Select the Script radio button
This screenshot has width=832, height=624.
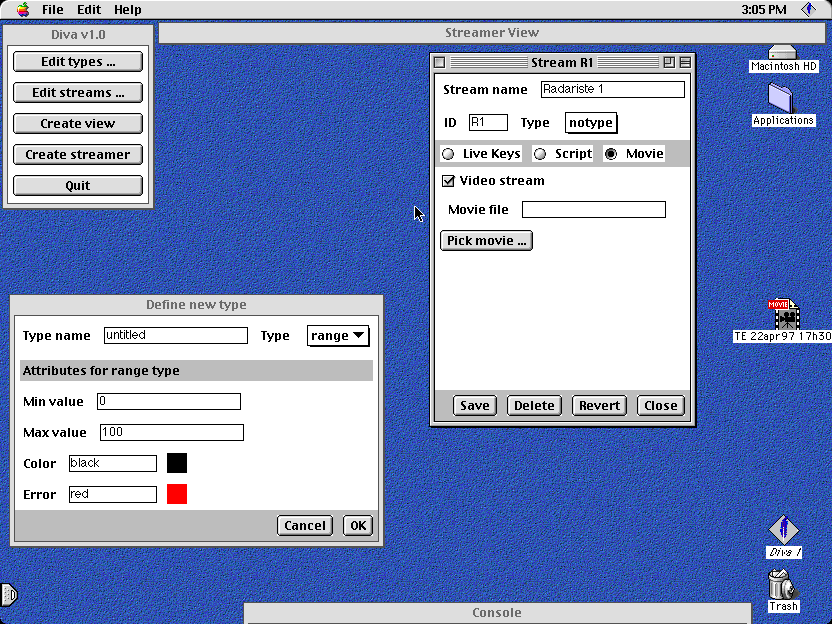(540, 154)
